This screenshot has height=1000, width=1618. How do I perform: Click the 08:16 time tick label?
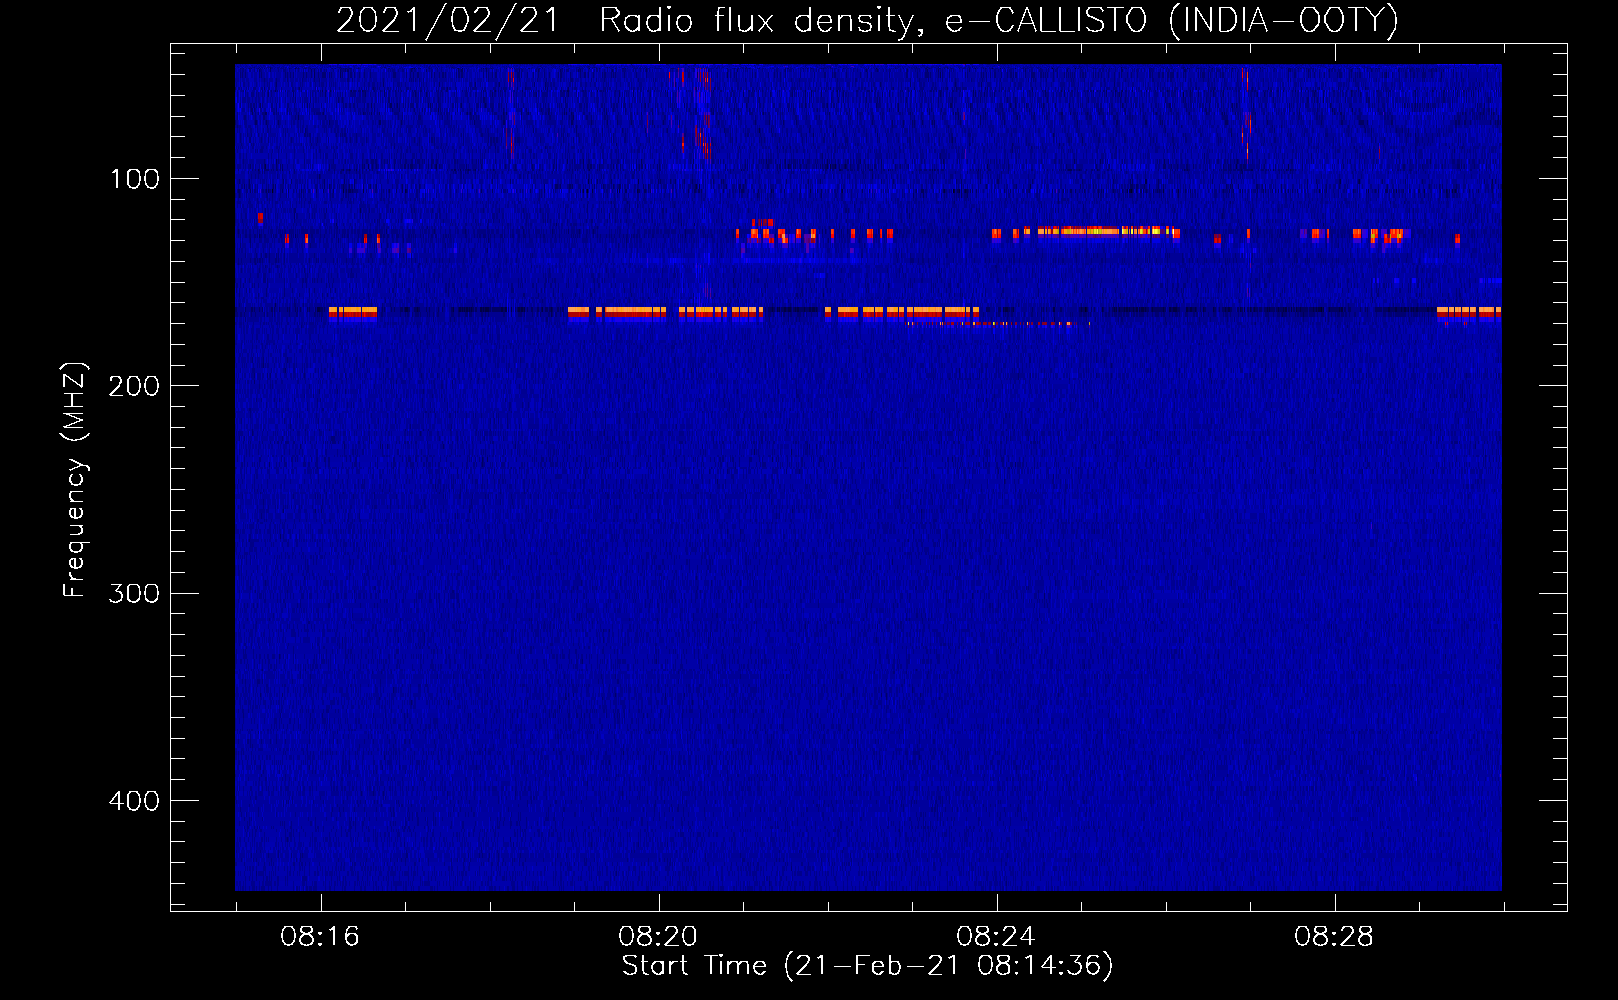point(320,937)
